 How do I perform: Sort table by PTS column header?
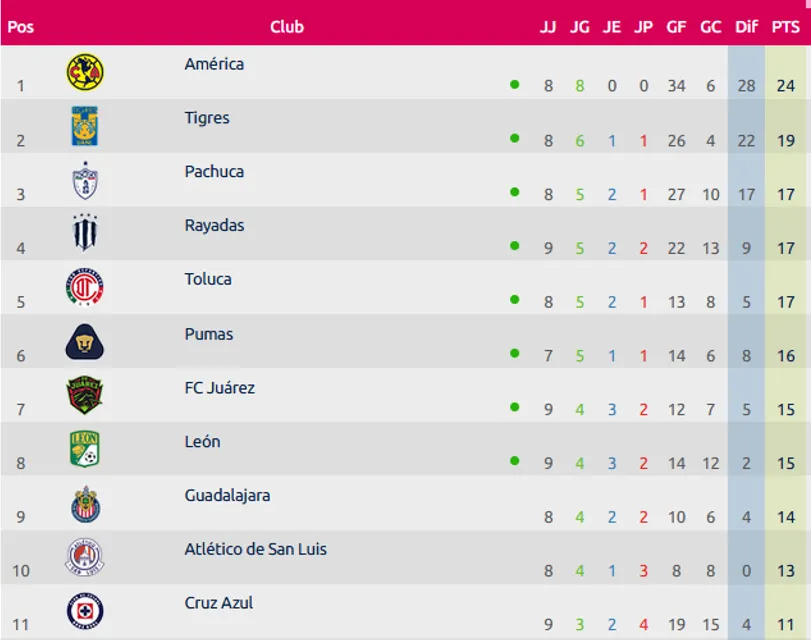(786, 27)
